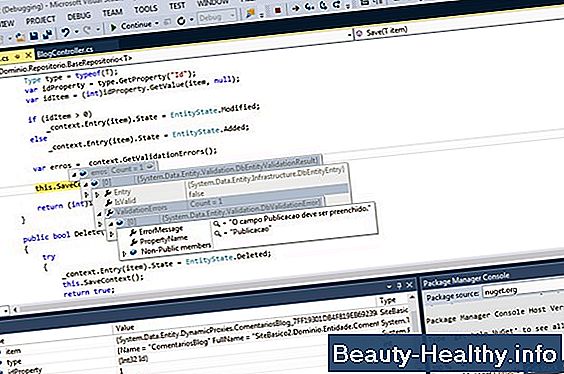Click the IsValid "false" value
This screenshot has height=374, width=564.
click(x=196, y=194)
